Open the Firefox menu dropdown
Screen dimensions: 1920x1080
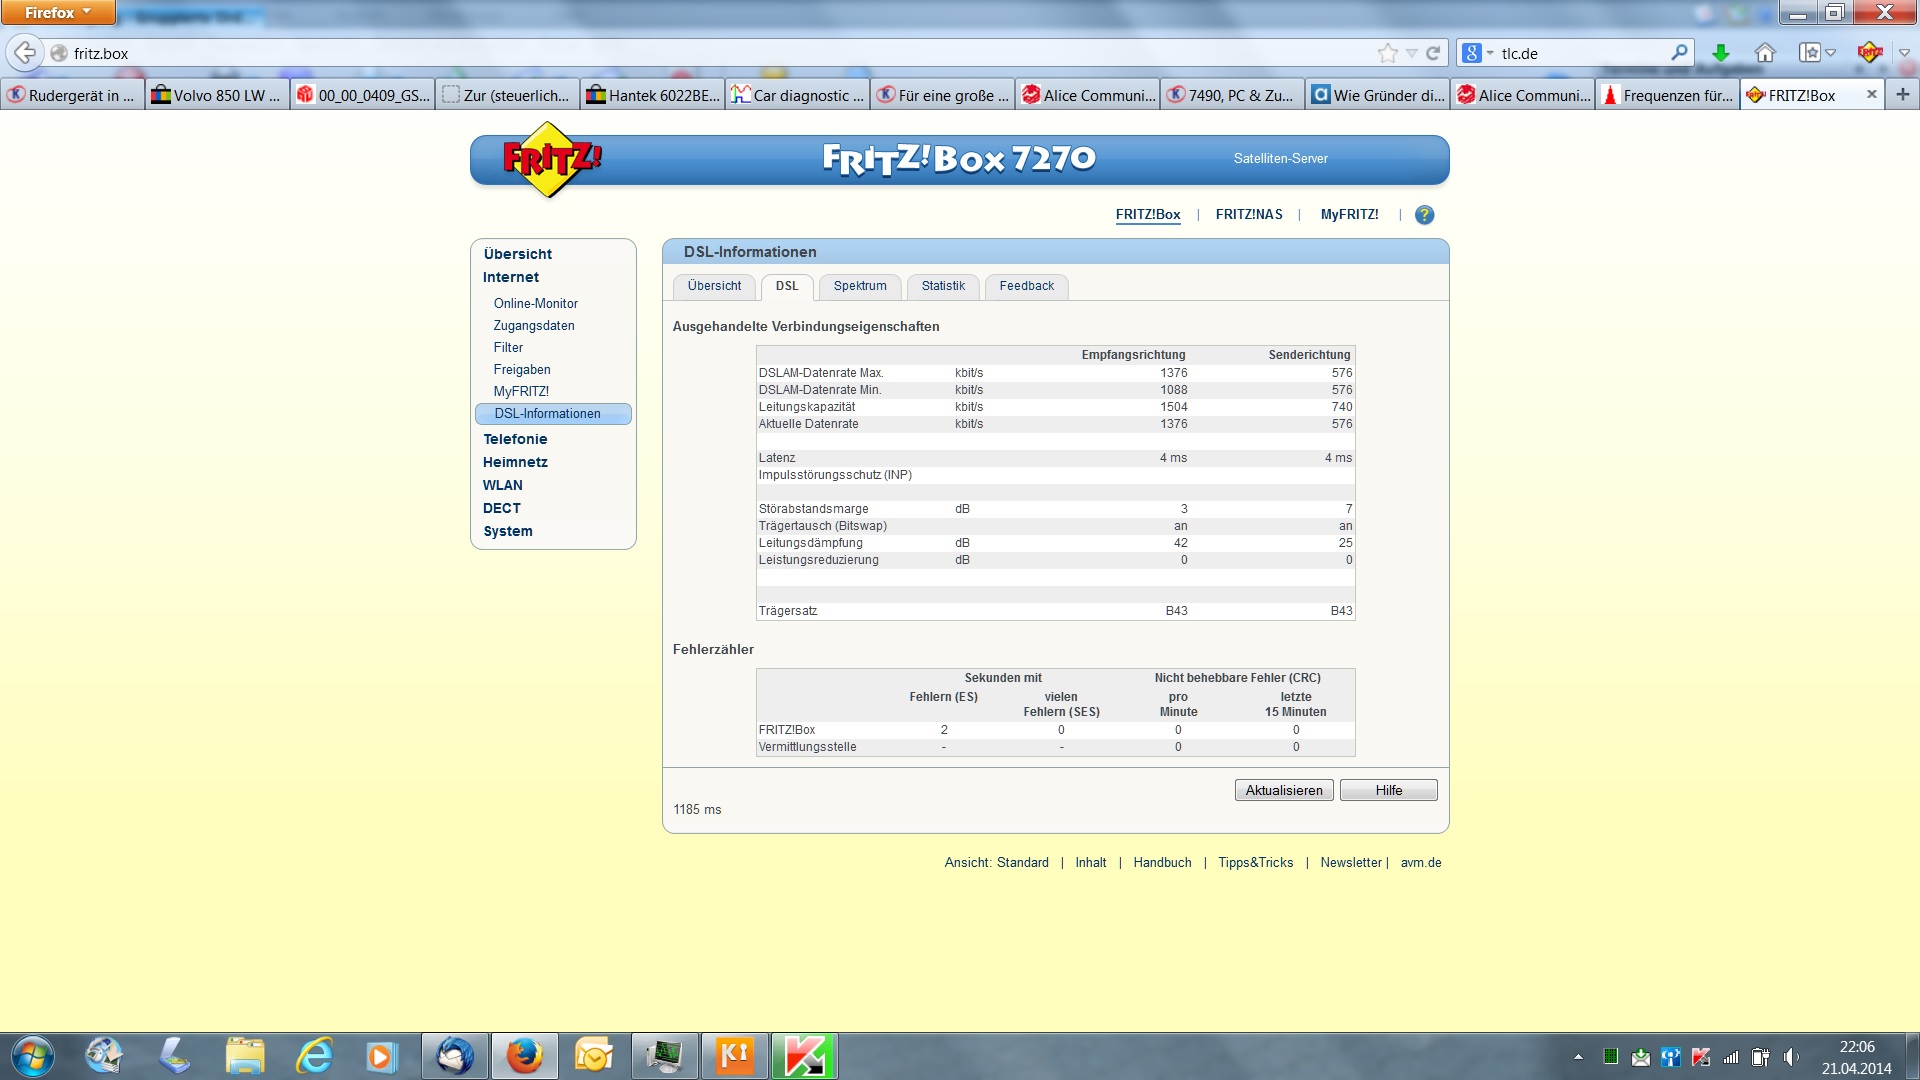58,12
